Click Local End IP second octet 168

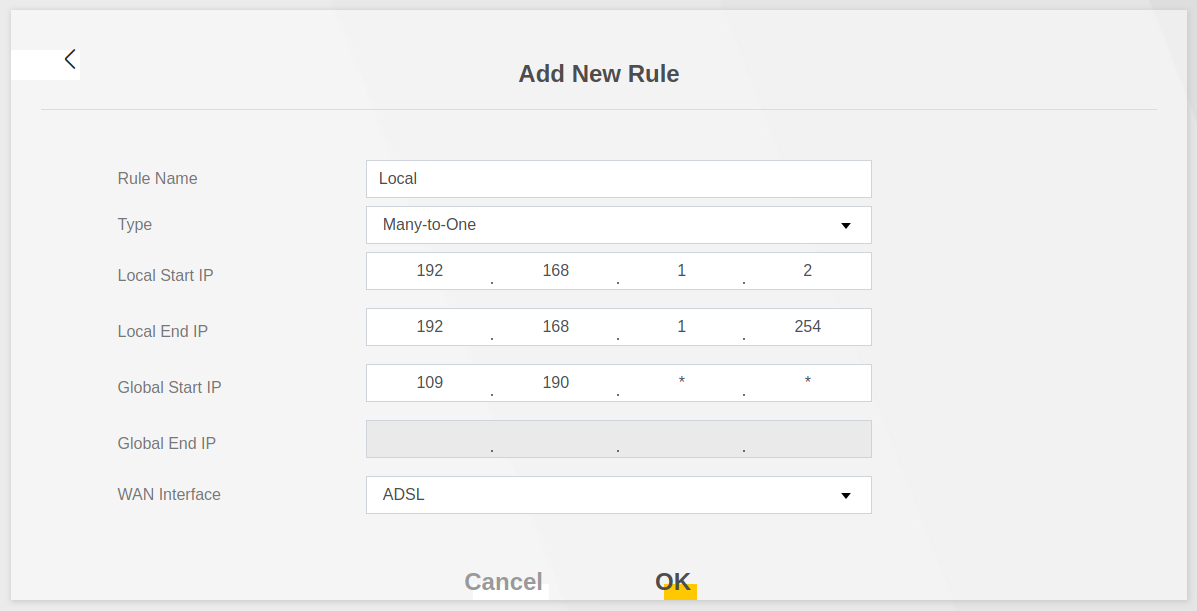tap(556, 327)
